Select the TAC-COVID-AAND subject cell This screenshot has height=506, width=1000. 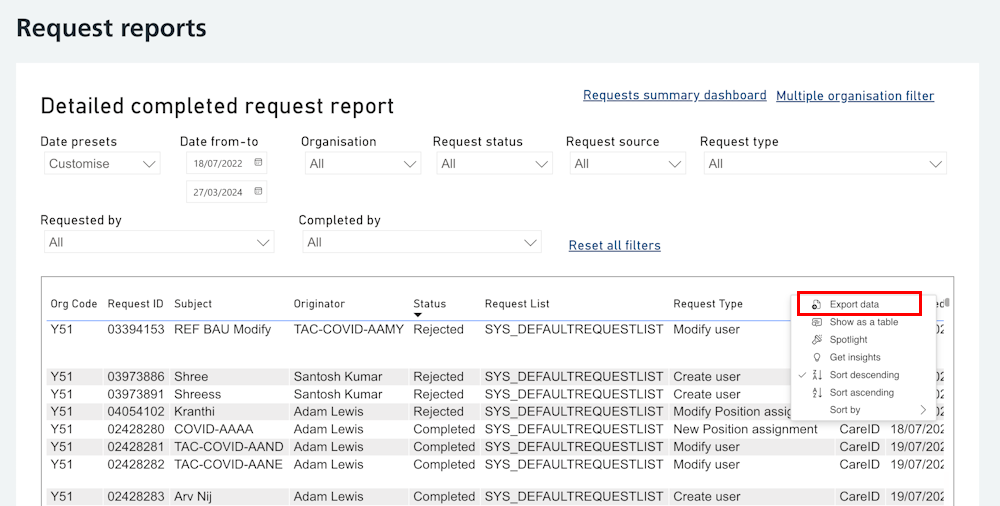pos(229,447)
